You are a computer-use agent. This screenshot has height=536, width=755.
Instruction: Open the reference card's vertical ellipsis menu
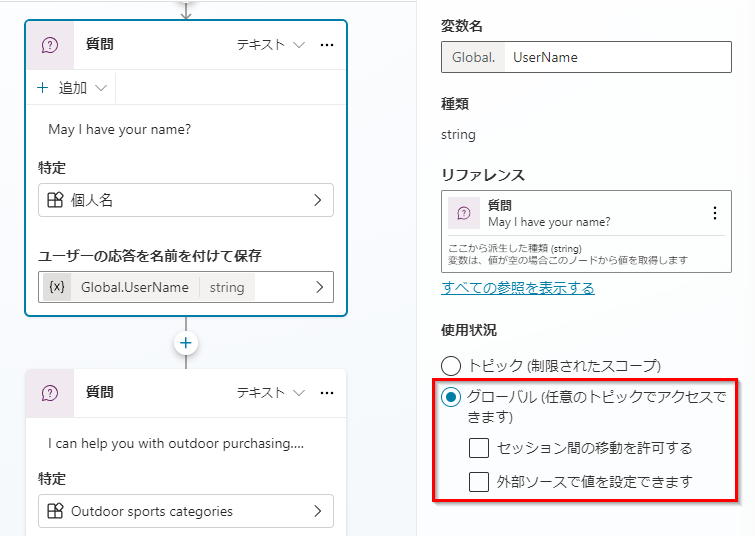pyautogui.click(x=714, y=213)
